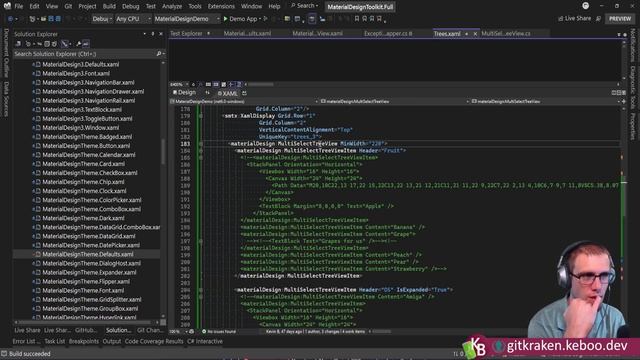Screen dimensions: 640x360
Task: Pin the Trees.xaml tab
Action: [467, 34]
